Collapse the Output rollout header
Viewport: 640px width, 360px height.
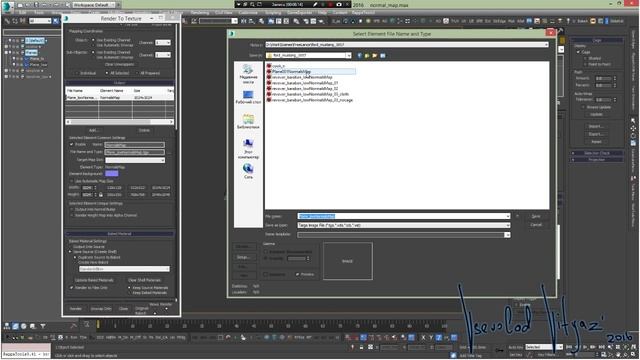click(x=120, y=83)
